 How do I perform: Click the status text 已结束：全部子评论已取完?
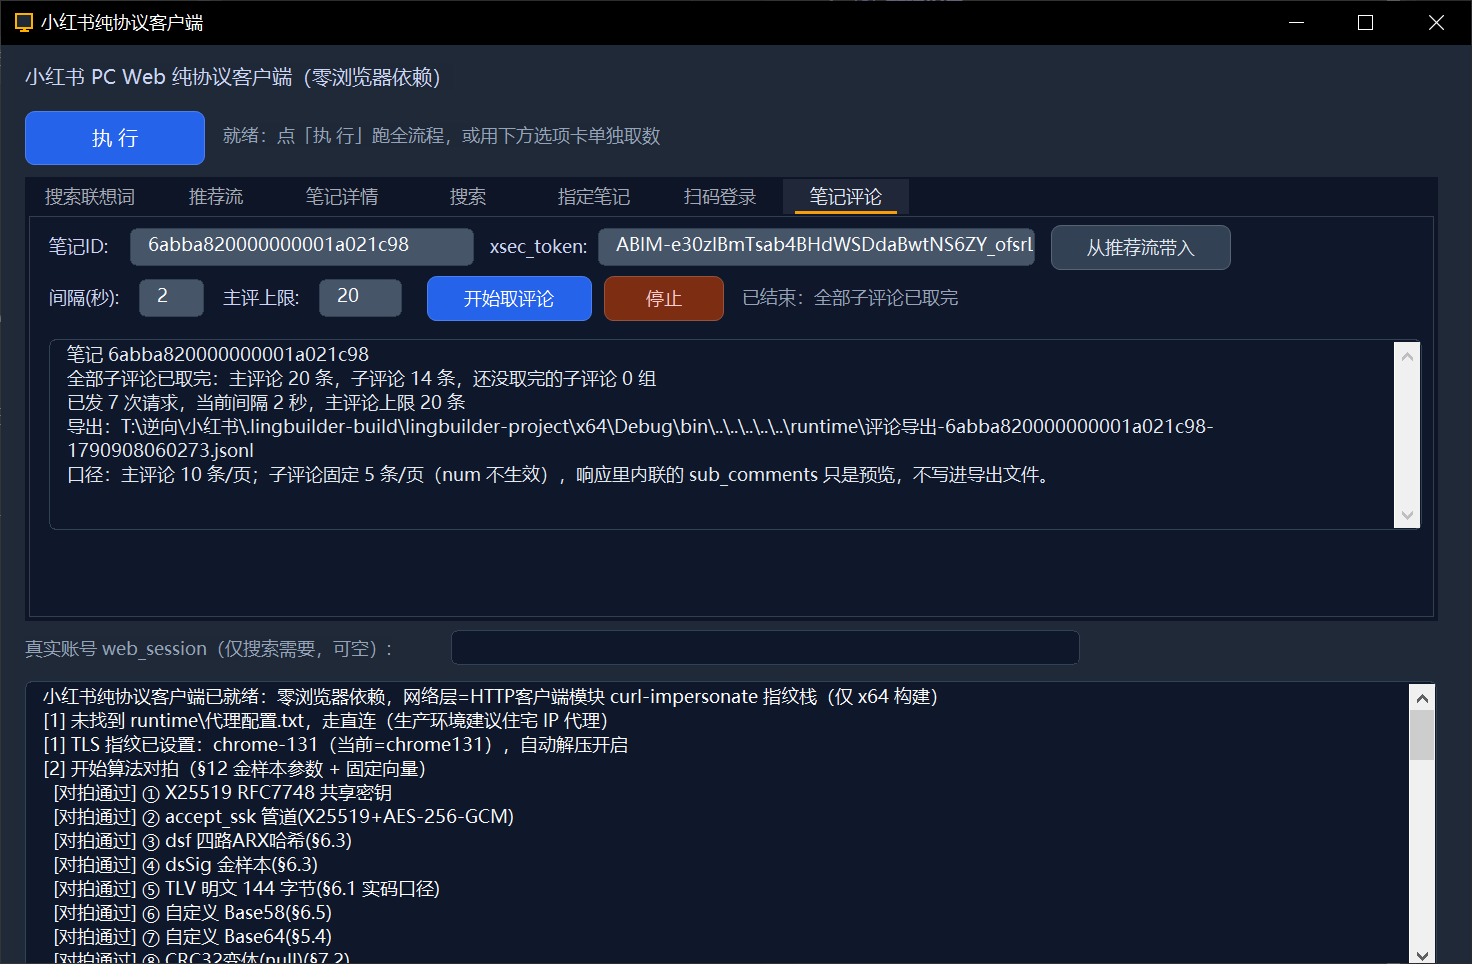point(850,298)
